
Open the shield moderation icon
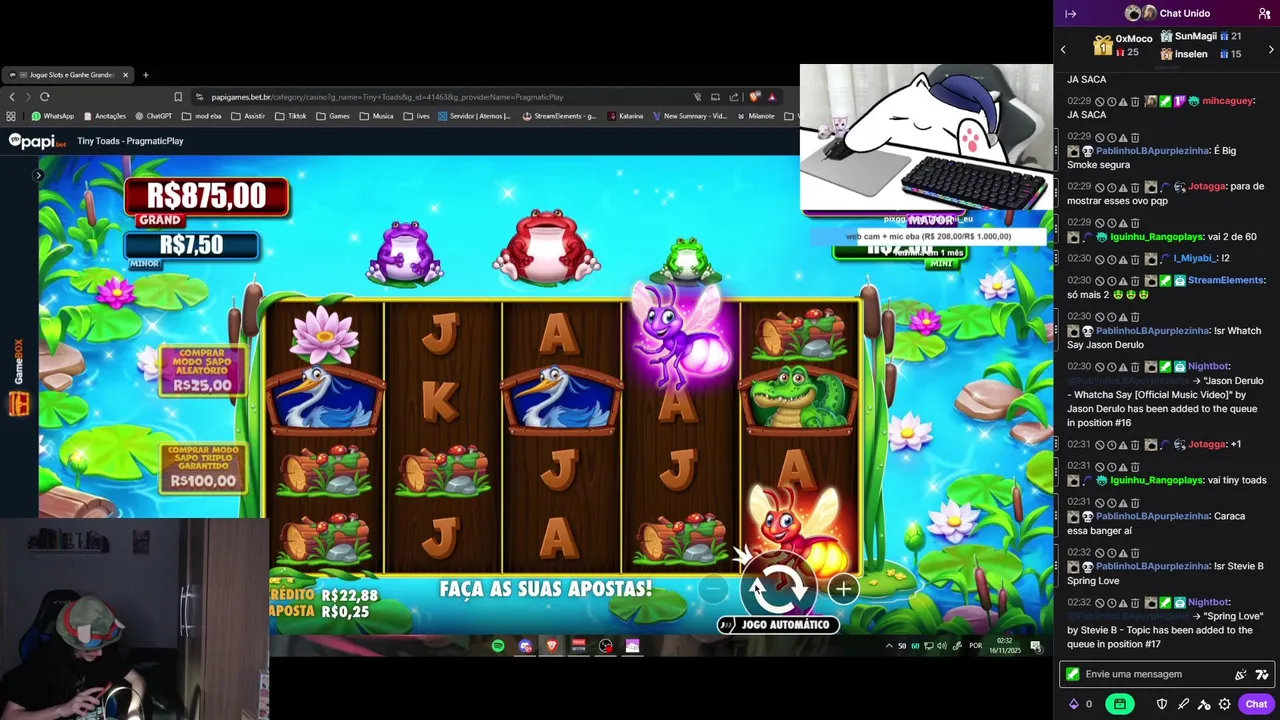point(1161,704)
